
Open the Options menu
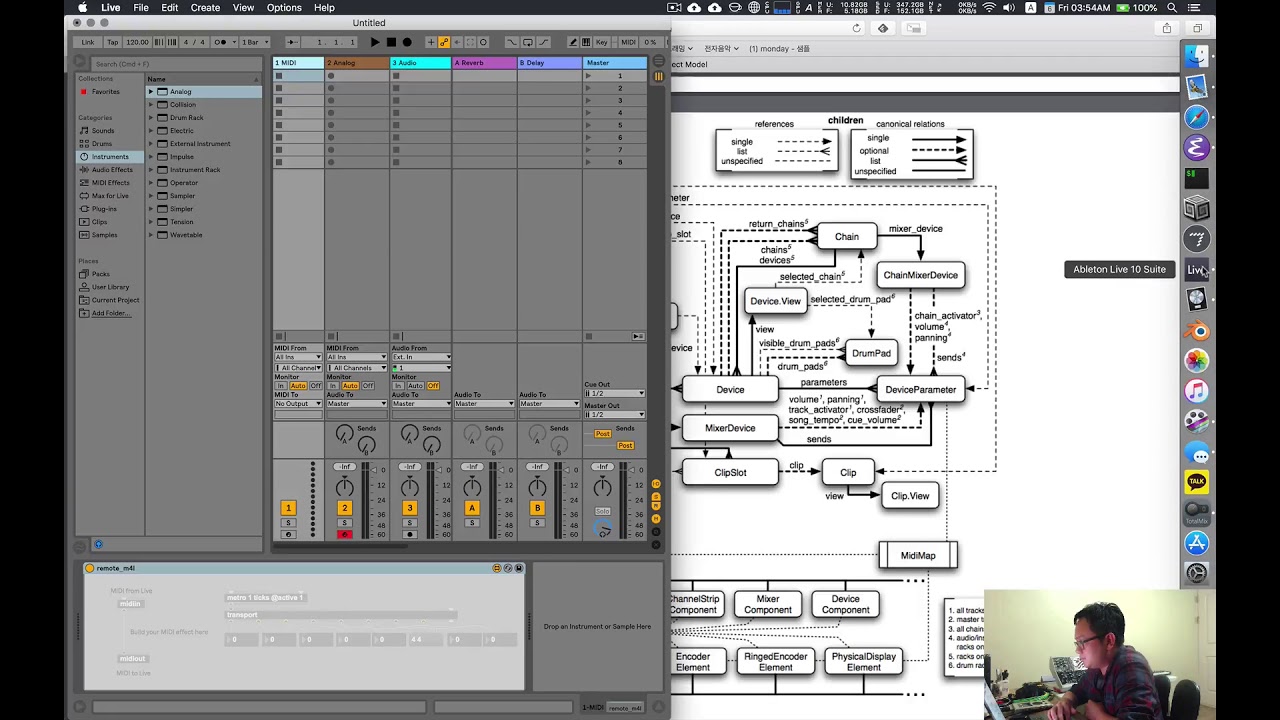tap(284, 8)
